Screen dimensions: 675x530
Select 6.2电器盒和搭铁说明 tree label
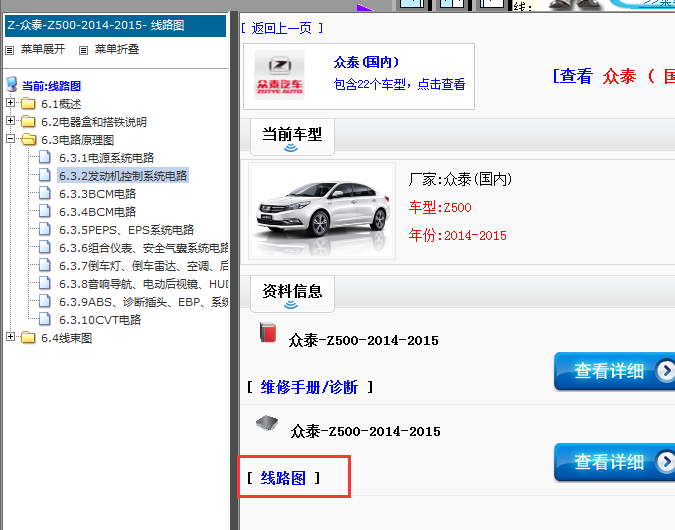pyautogui.click(x=94, y=122)
